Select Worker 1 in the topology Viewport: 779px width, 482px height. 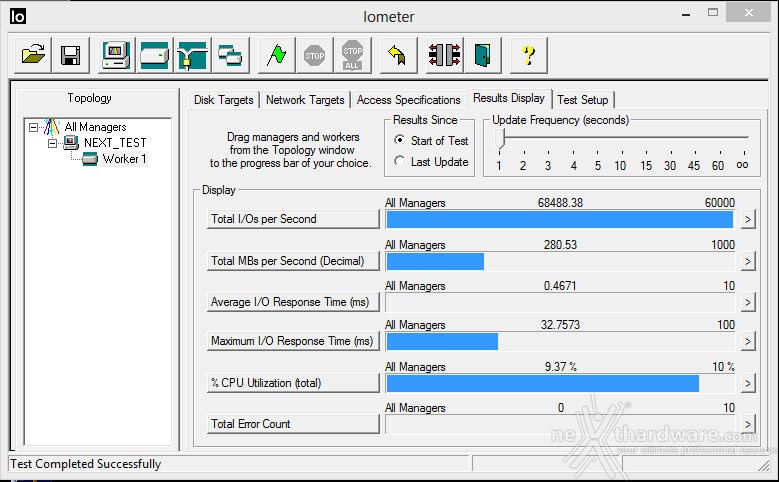[124, 159]
